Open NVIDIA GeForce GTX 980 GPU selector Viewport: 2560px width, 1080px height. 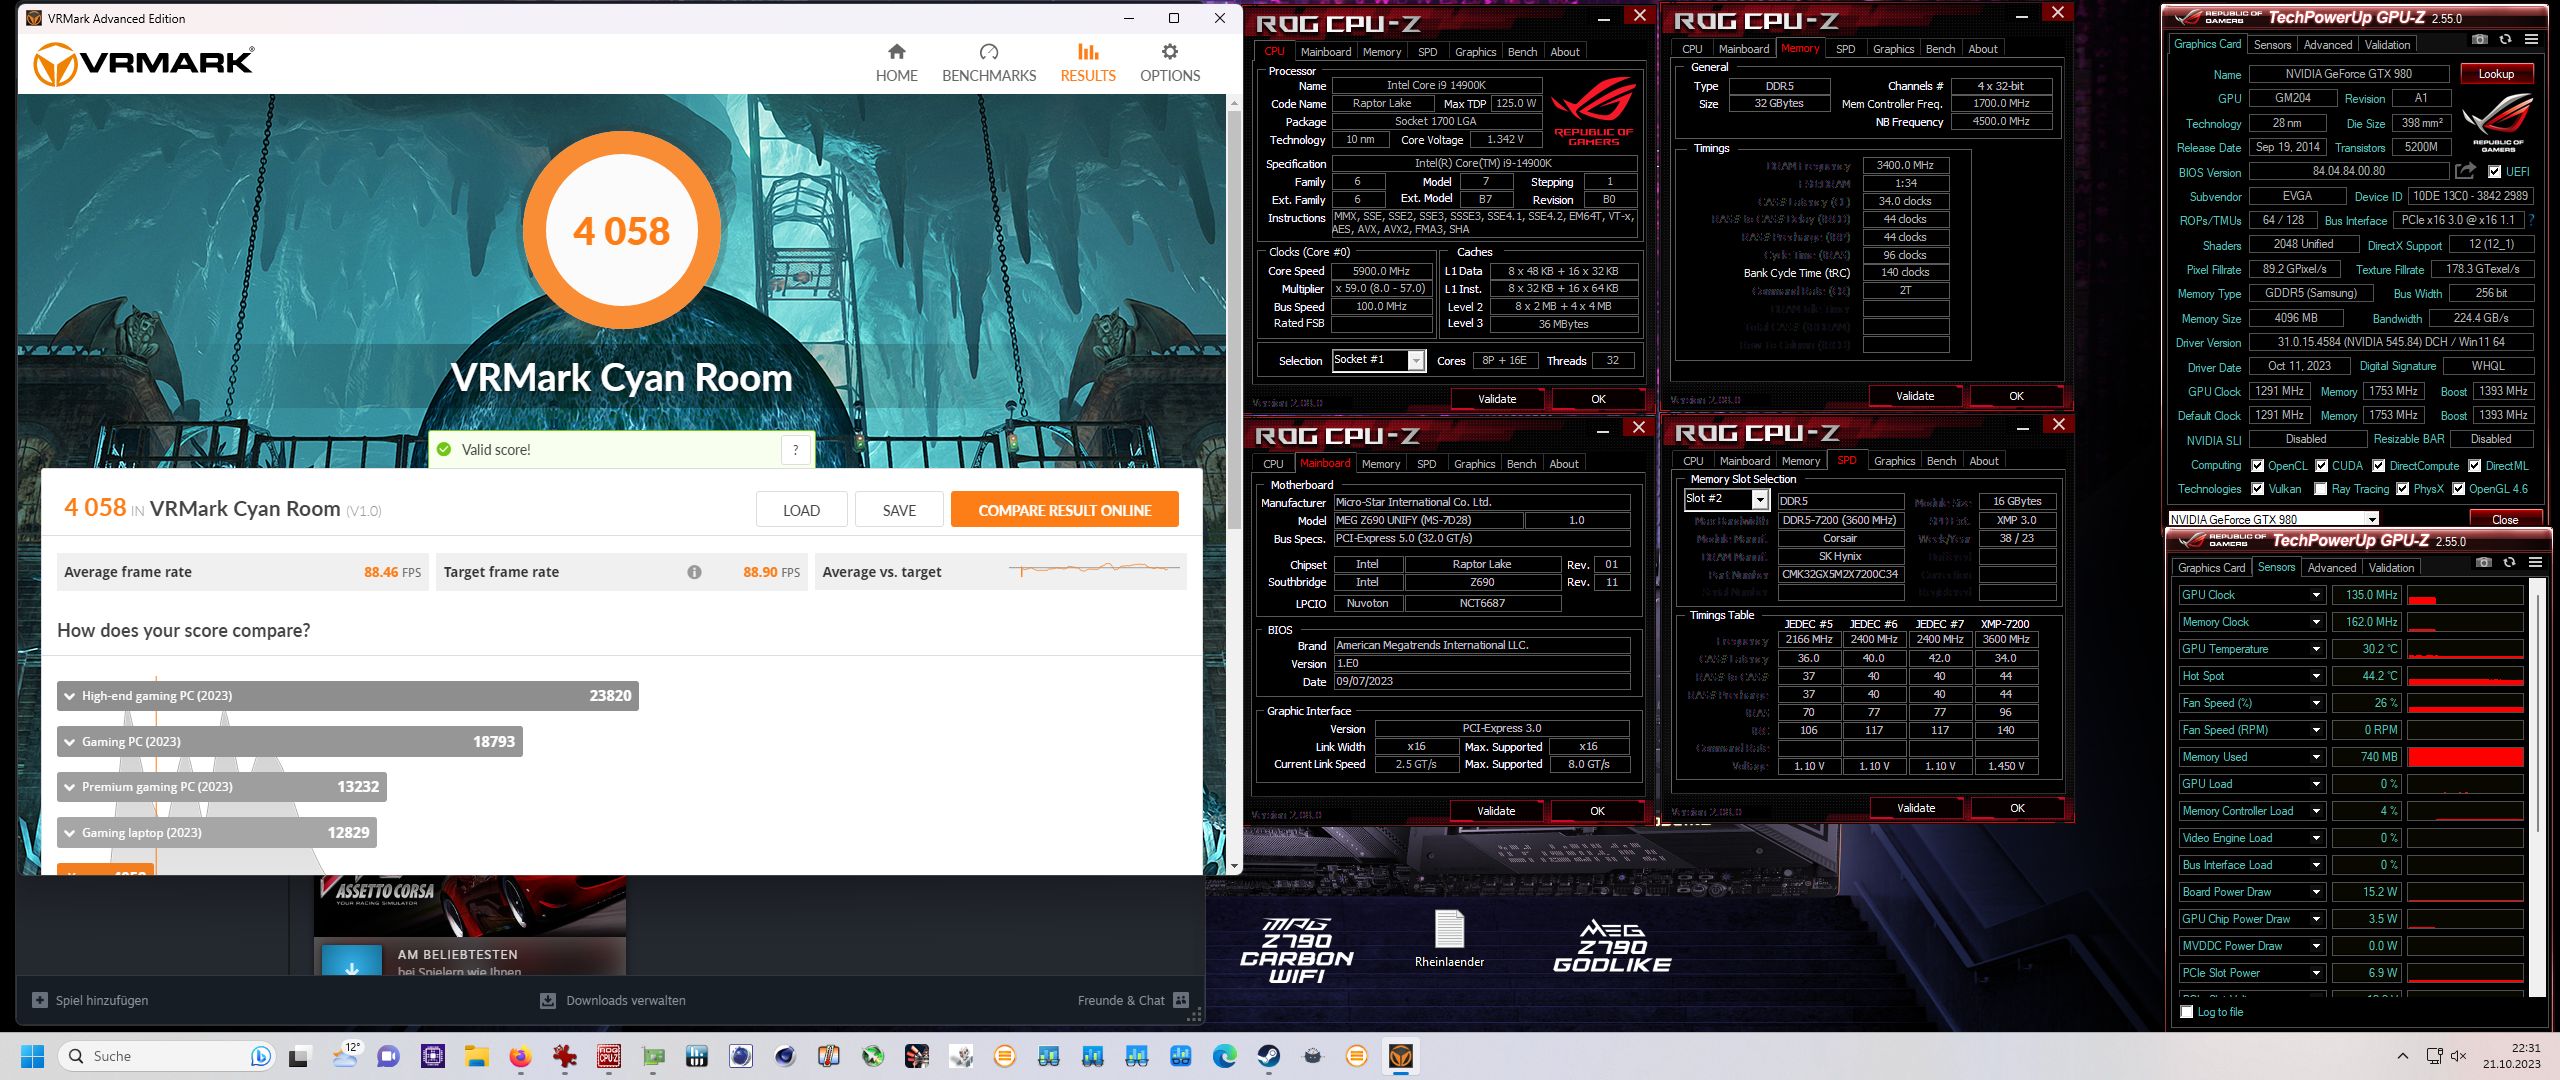2273,519
